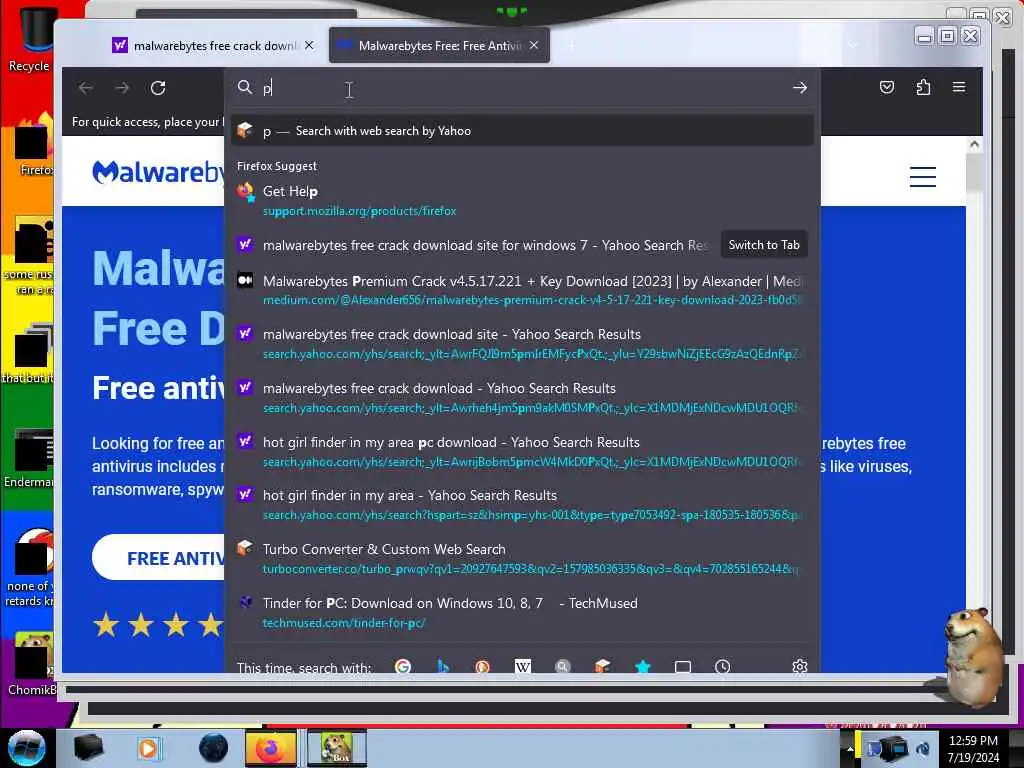The image size is (1024, 768).
Task: Submit the address bar search with the arrow
Action: (x=800, y=88)
